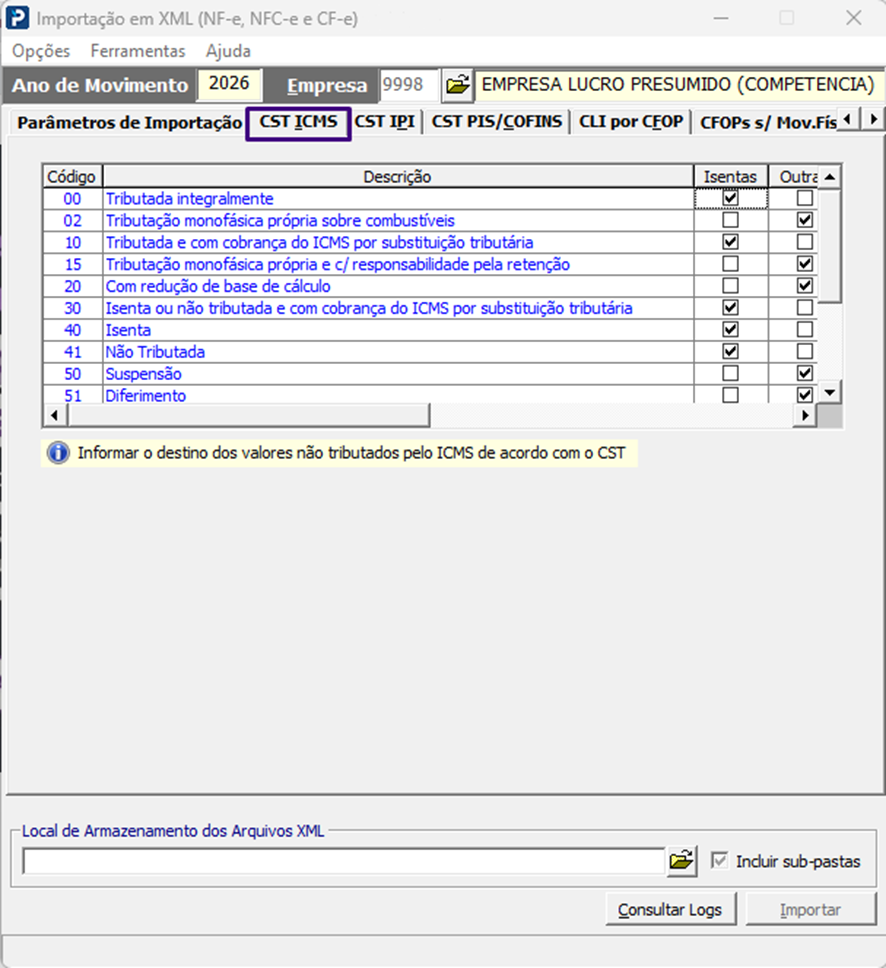Click the Empresa code field 9998
This screenshot has width=886, height=968.
tap(408, 85)
